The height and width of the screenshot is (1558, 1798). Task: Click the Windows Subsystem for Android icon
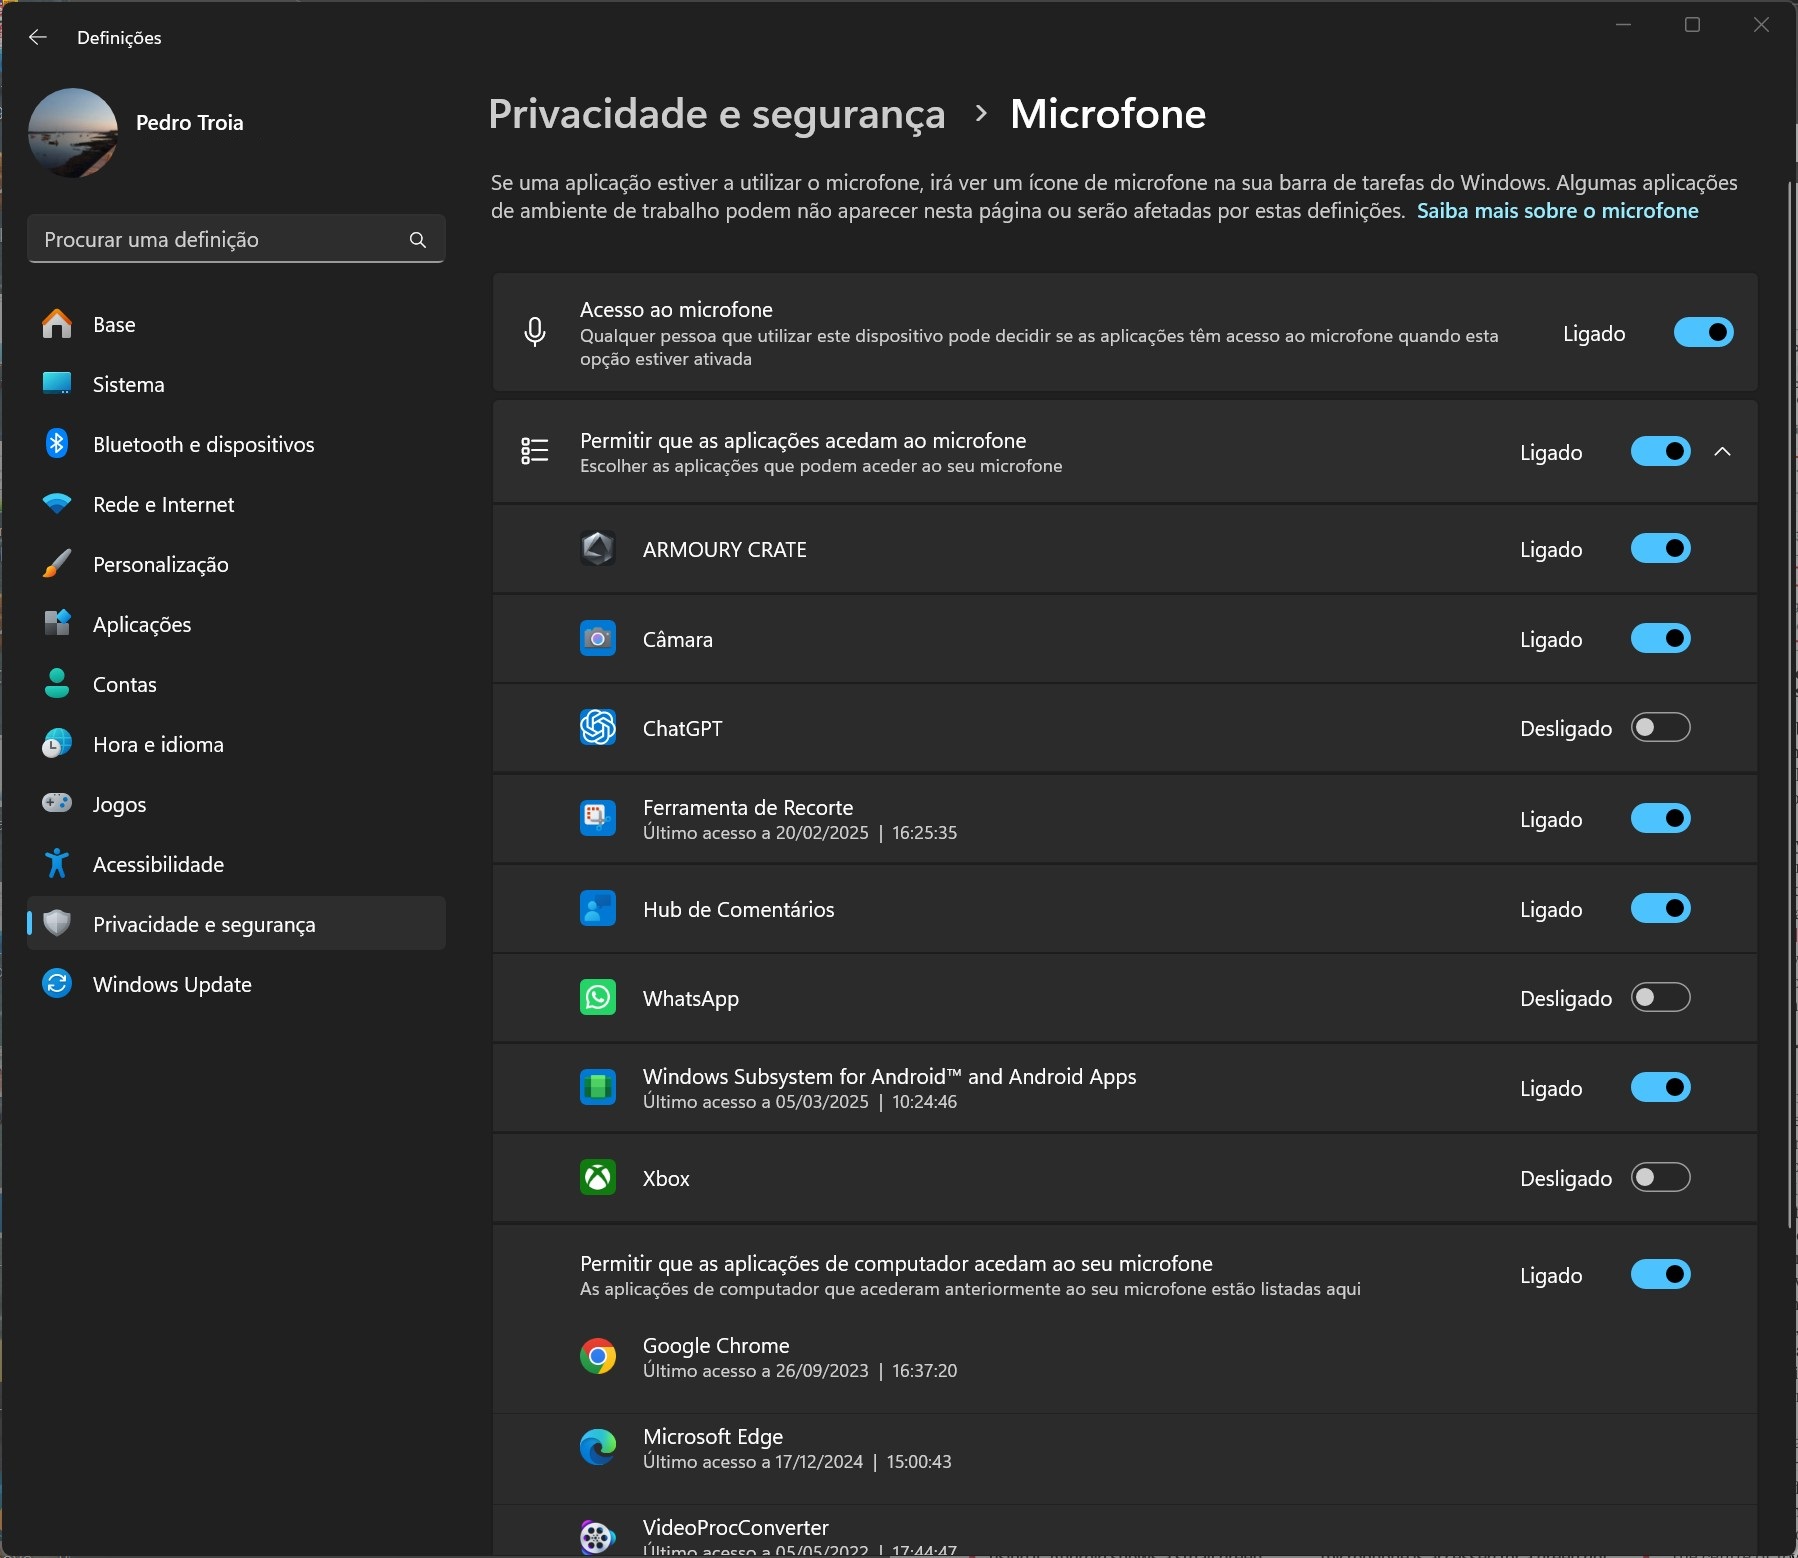pos(598,1087)
